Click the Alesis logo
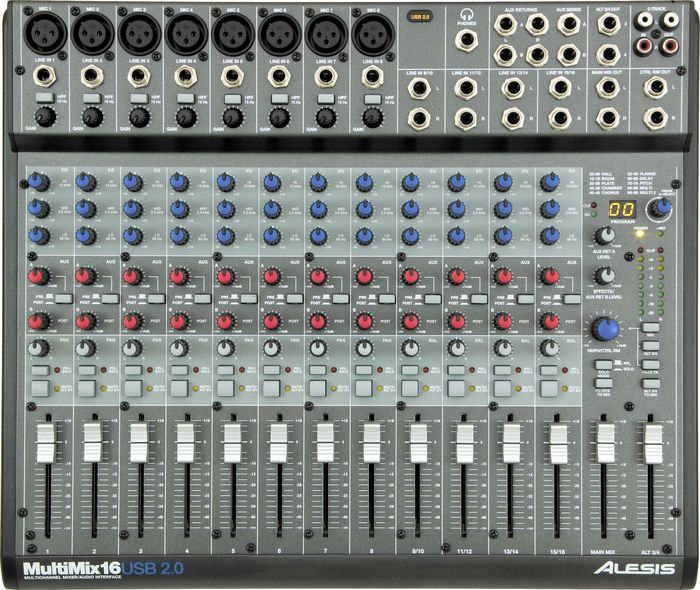This screenshot has height=590, width=700. click(633, 568)
